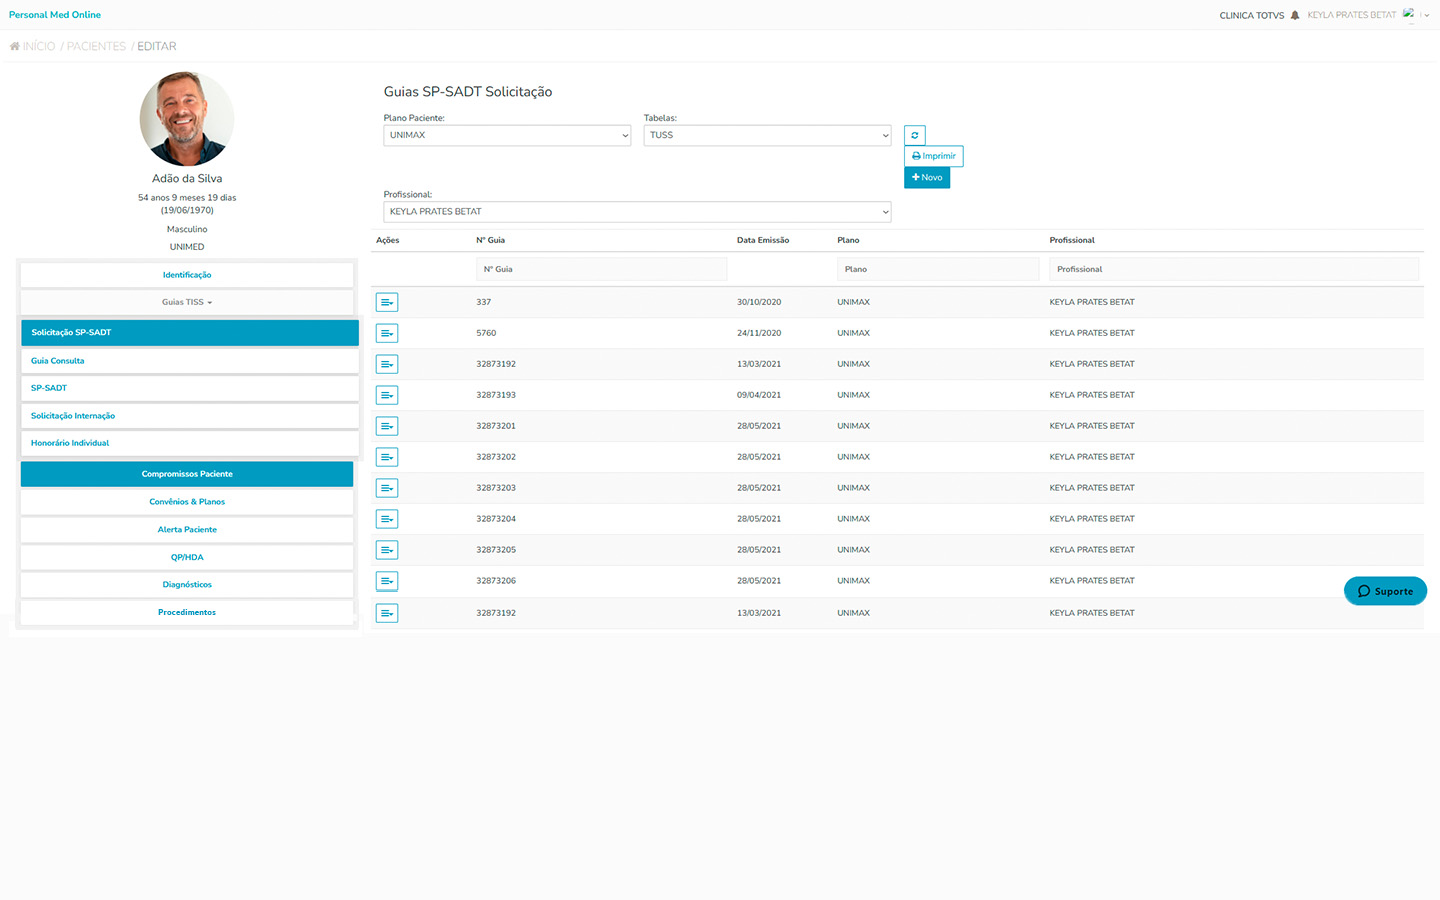Open the Tabelas TUSS dropdown
The height and width of the screenshot is (900, 1440).
767,135
